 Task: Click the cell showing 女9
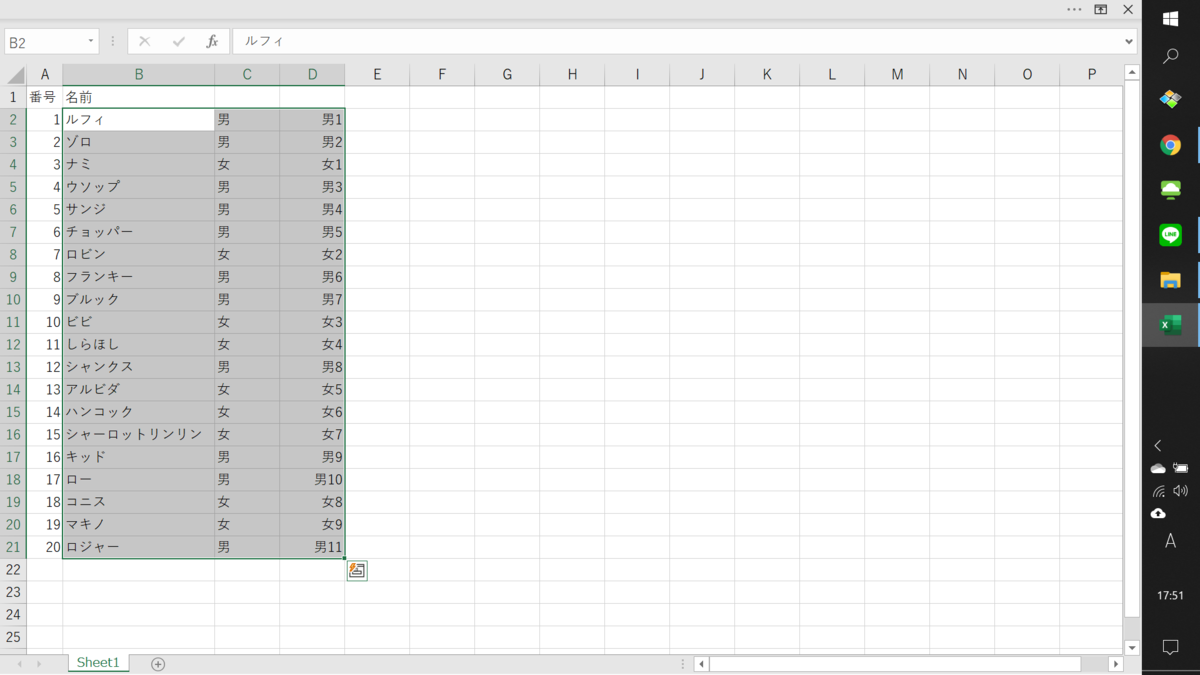click(312, 525)
